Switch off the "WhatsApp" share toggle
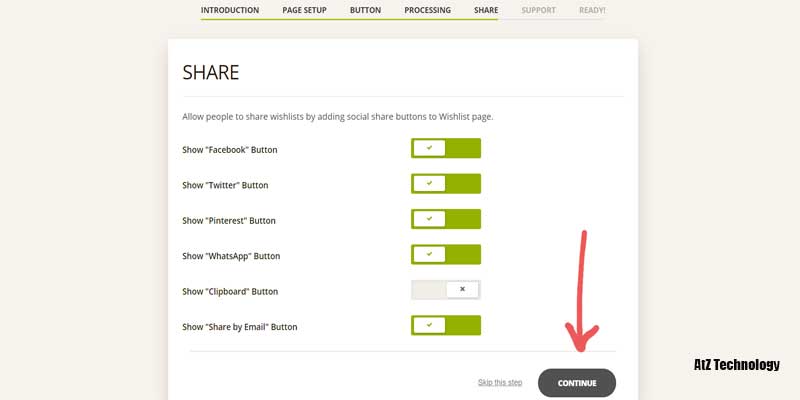 tap(446, 255)
